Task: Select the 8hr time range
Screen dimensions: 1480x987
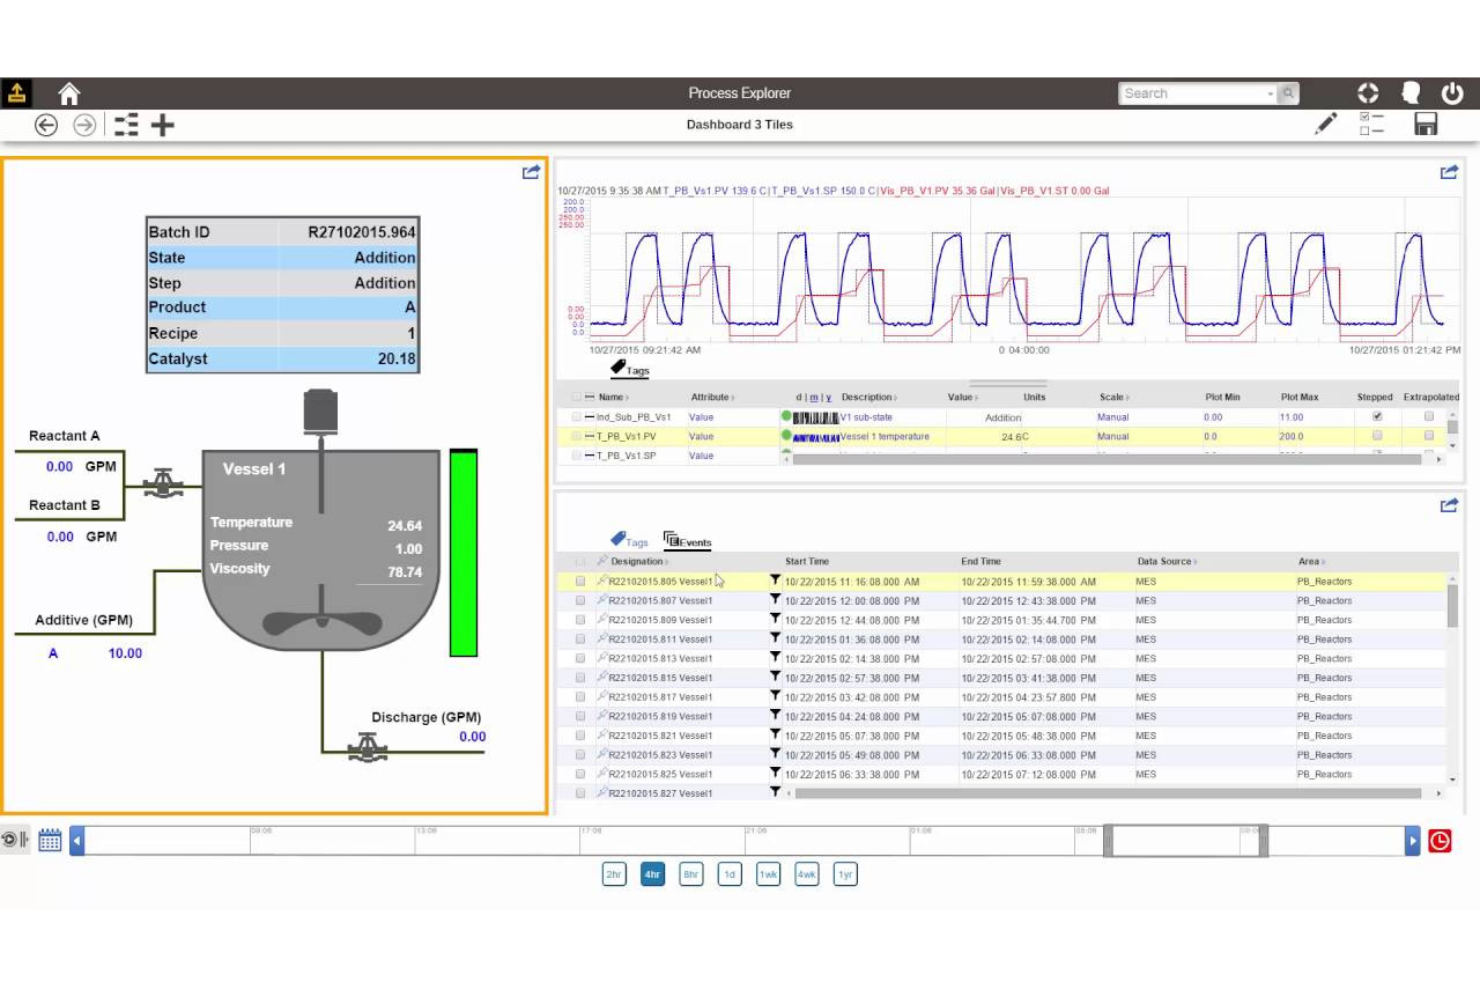Action: point(691,874)
